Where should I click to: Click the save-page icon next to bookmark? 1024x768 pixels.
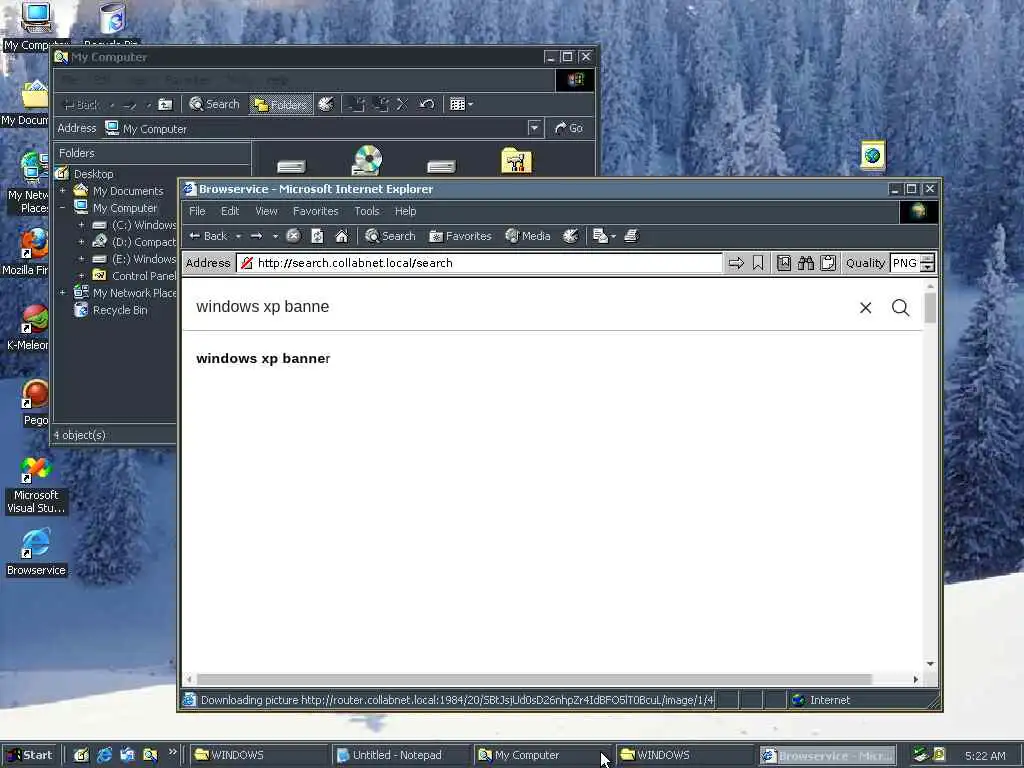(x=784, y=263)
